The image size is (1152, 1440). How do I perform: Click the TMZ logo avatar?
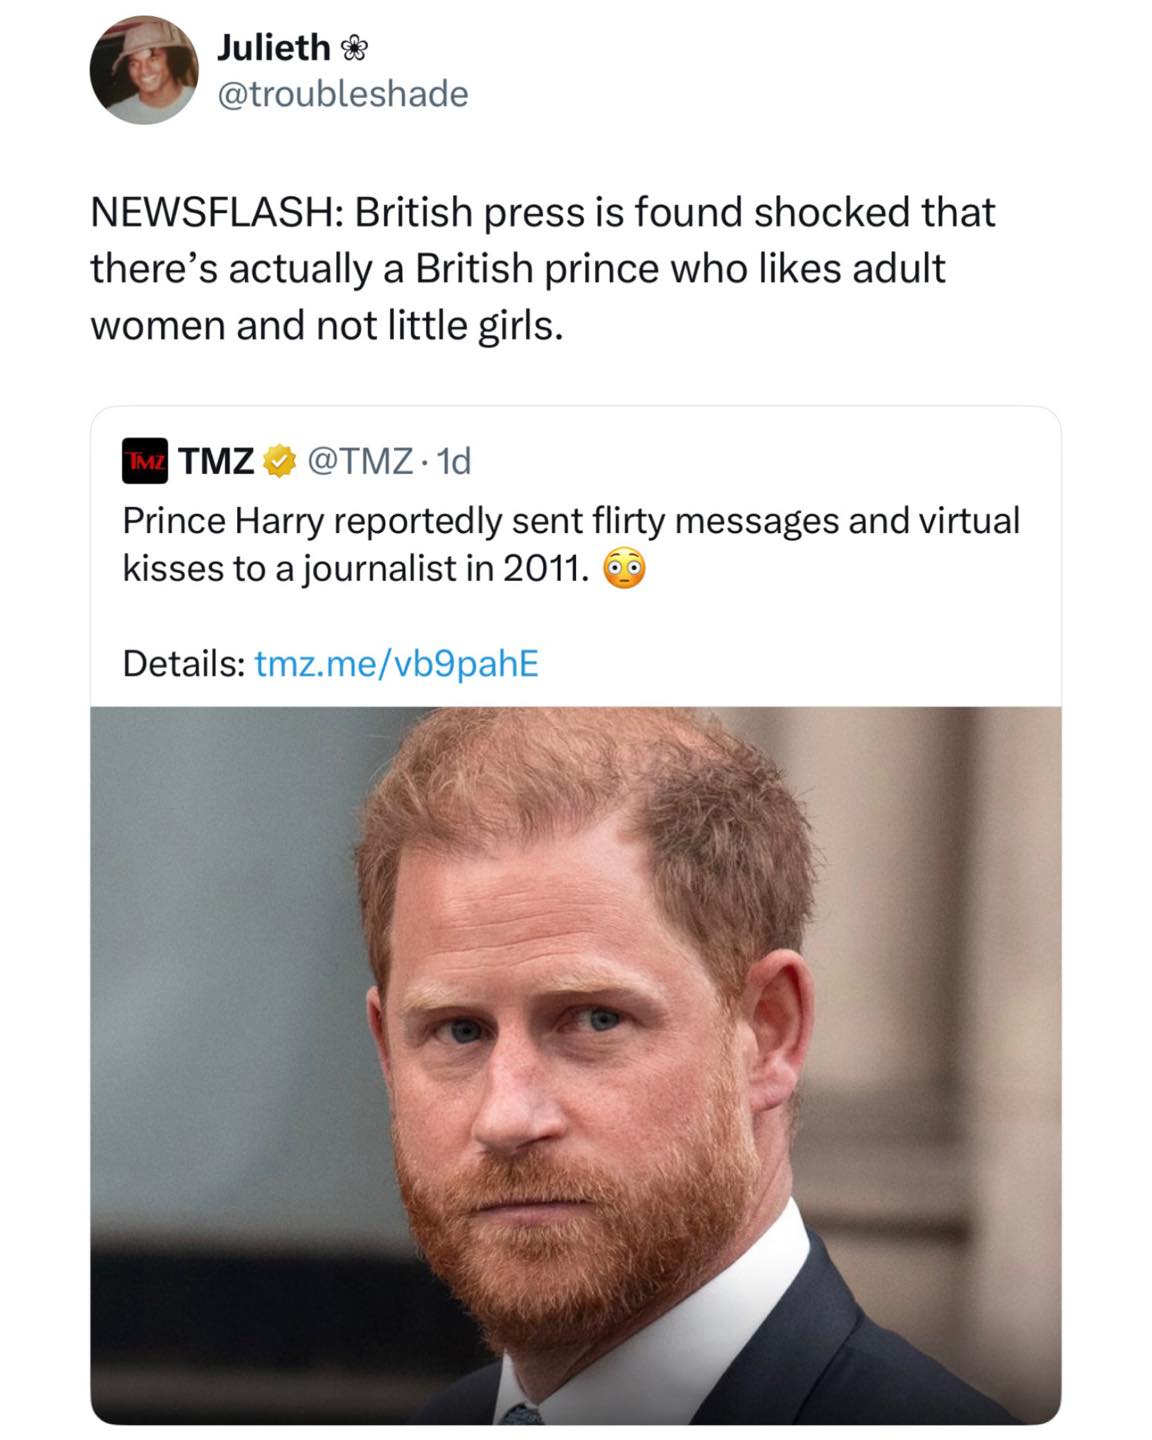[145, 461]
